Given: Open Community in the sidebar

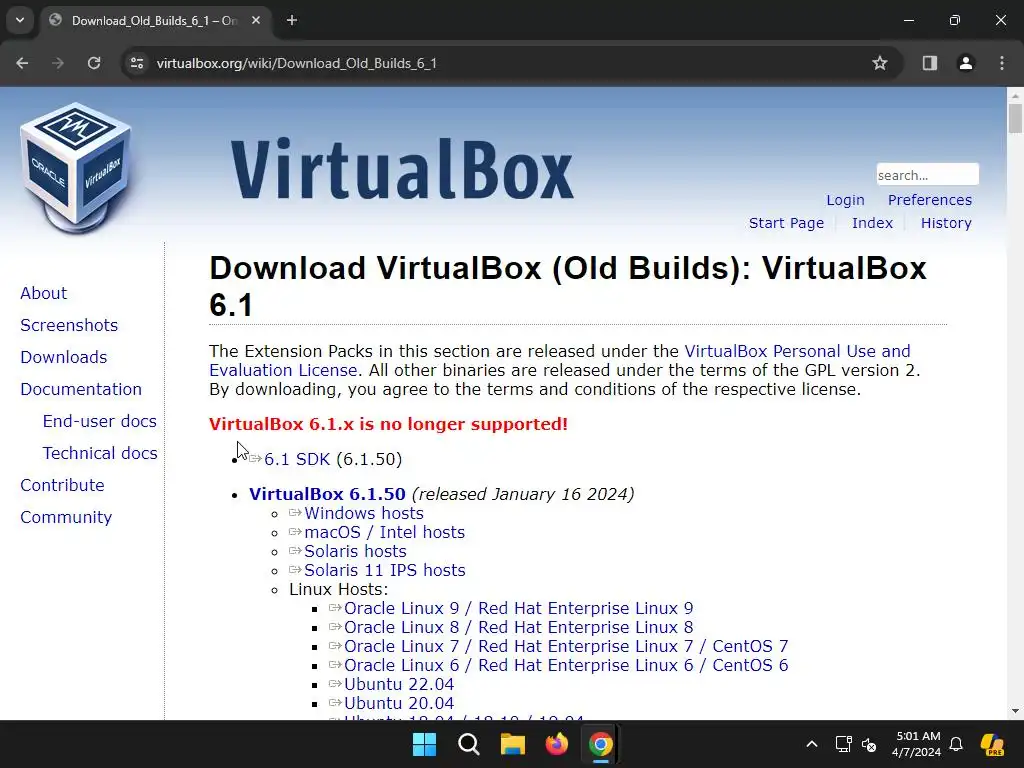Looking at the screenshot, I should click(66, 517).
